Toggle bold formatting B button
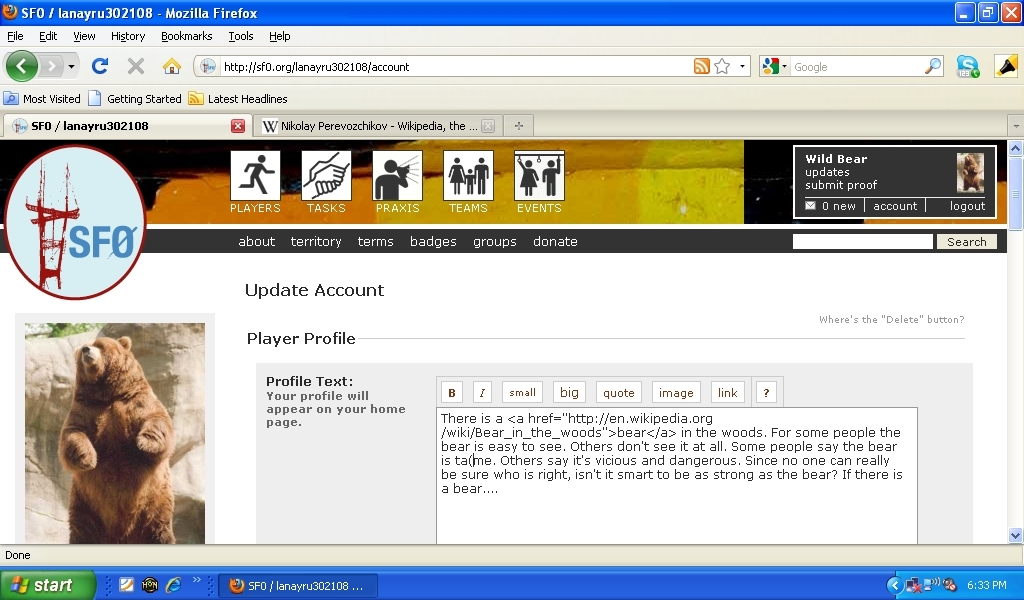Viewport: 1024px width, 600px height. (x=451, y=393)
